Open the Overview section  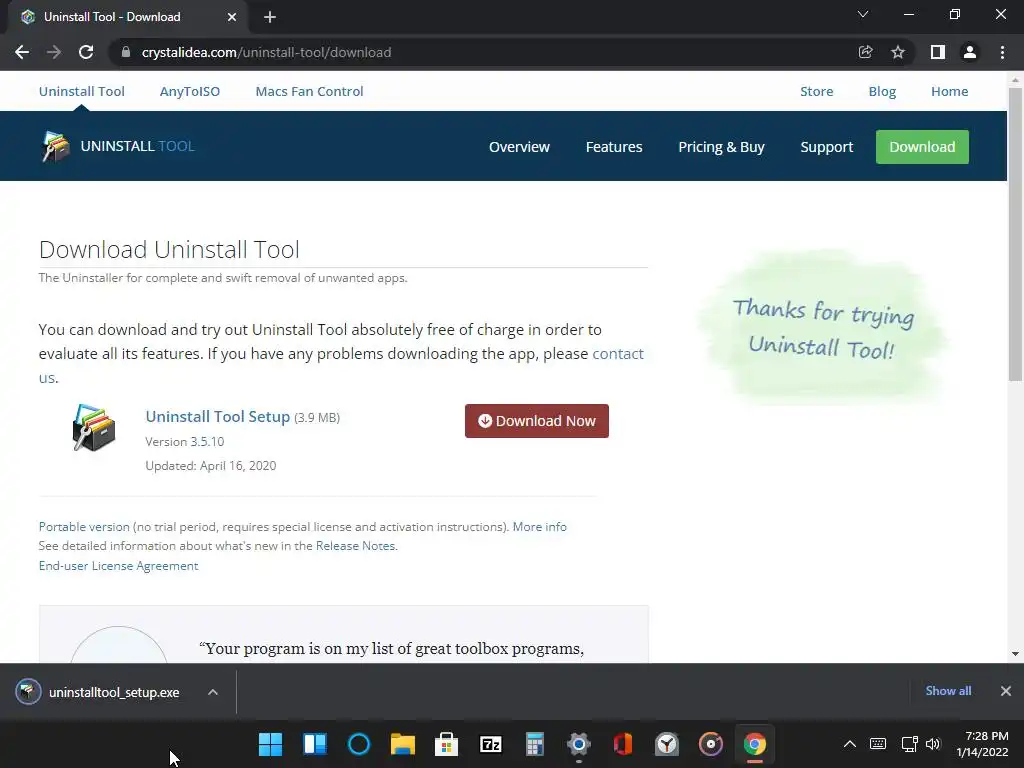(520, 147)
